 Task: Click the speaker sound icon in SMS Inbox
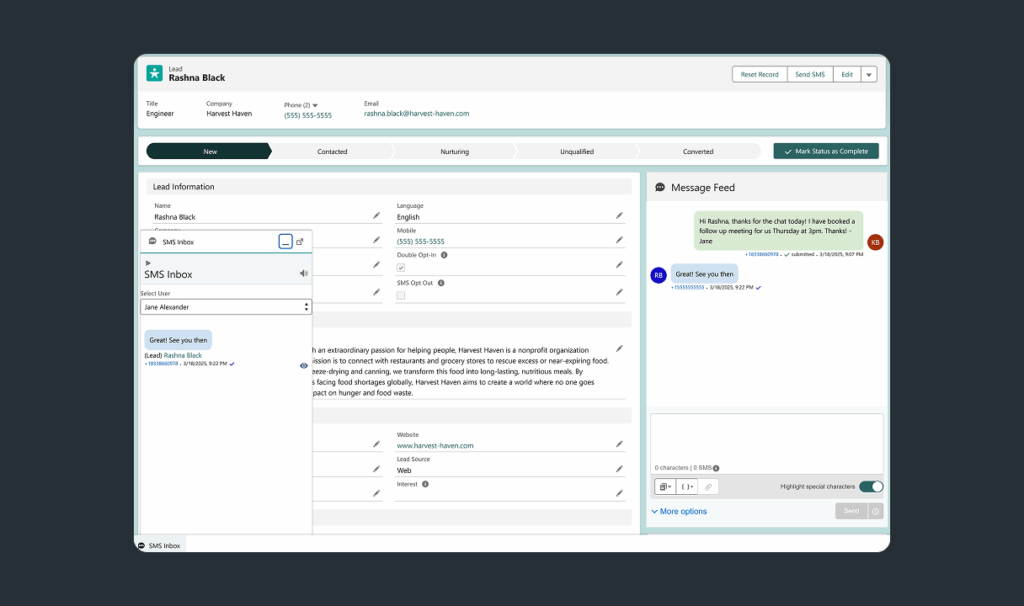[304, 273]
